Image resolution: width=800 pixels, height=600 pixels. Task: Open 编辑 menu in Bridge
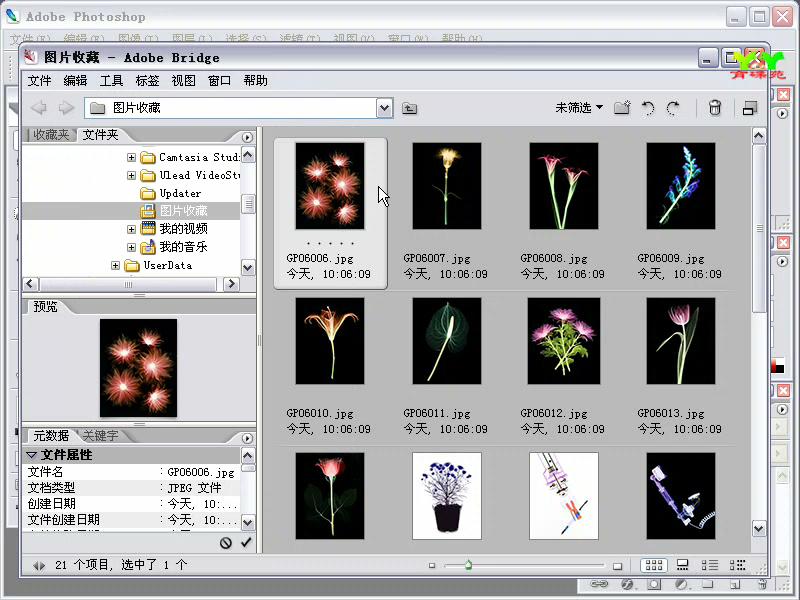click(x=76, y=81)
